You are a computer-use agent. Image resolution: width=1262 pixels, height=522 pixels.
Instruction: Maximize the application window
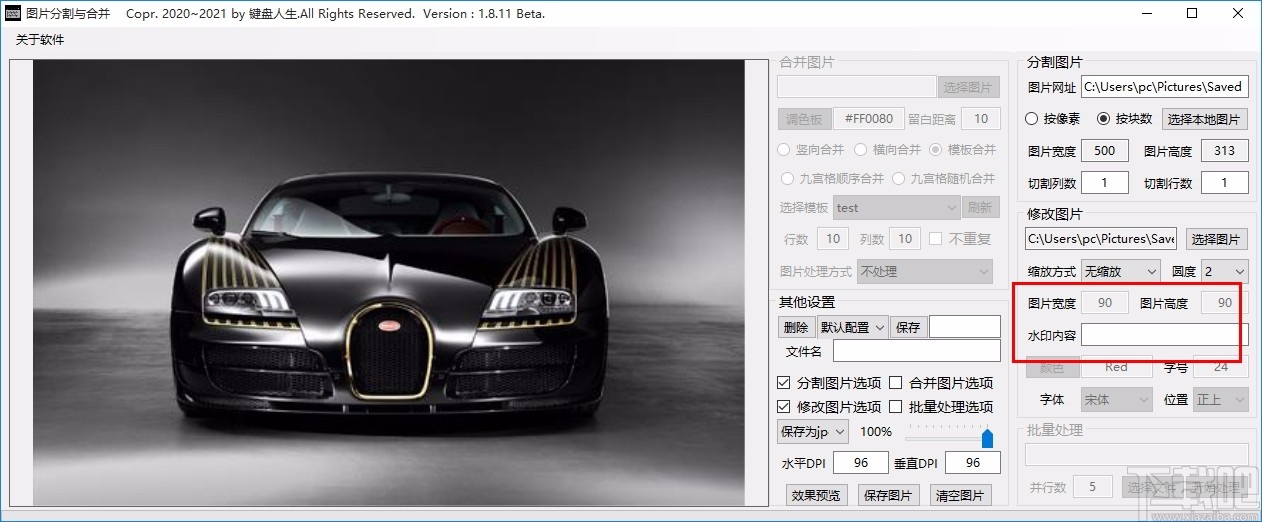1192,14
